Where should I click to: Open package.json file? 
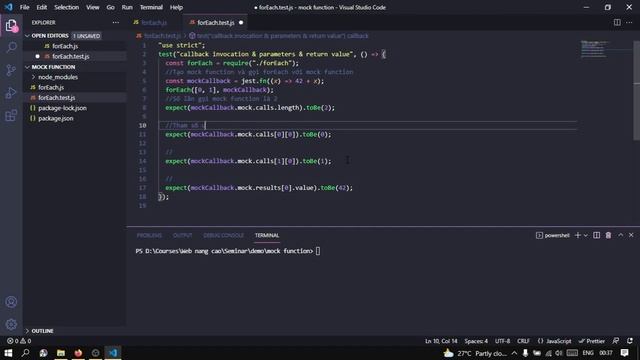75,118
